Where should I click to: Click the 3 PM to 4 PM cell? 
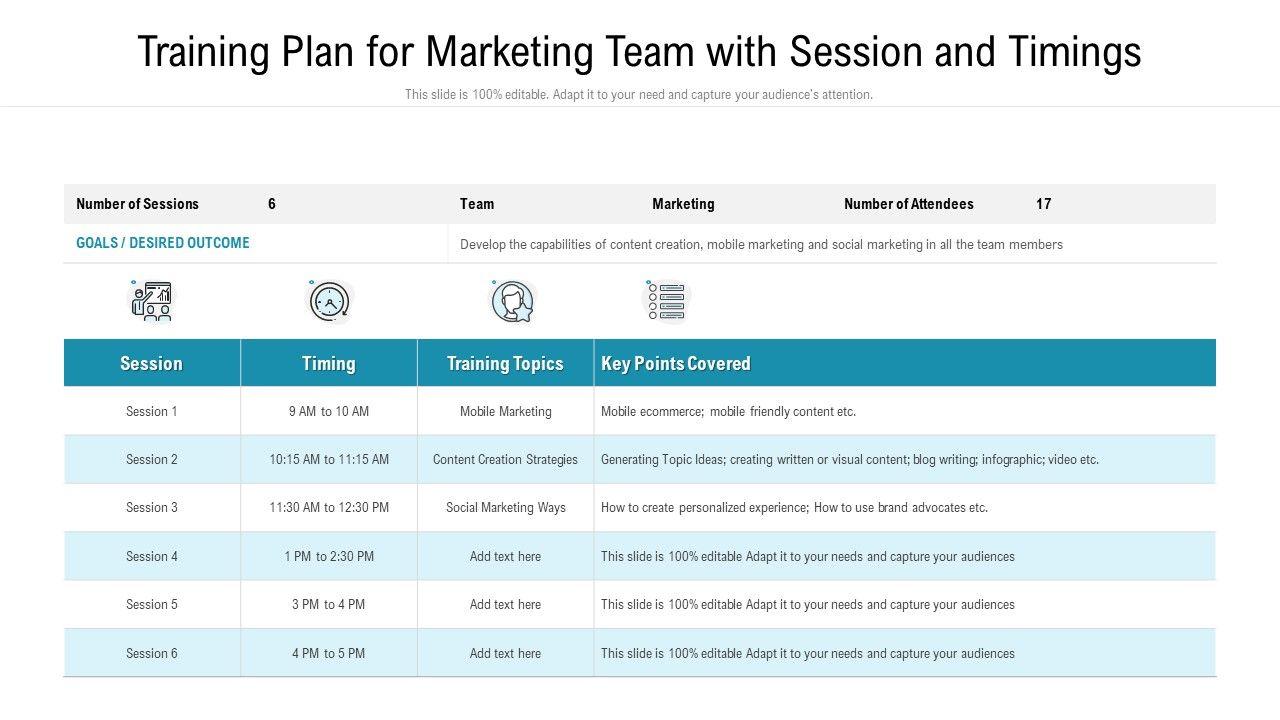328,605
